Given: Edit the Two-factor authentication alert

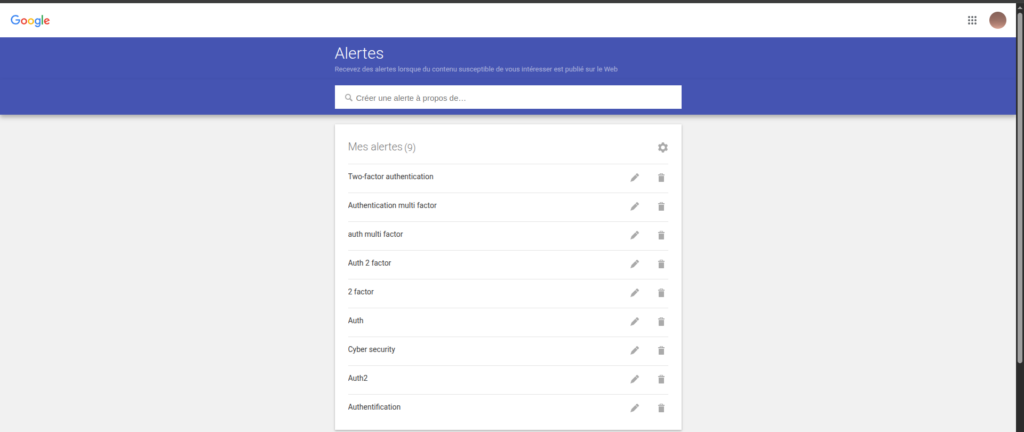Looking at the screenshot, I should click(x=634, y=178).
